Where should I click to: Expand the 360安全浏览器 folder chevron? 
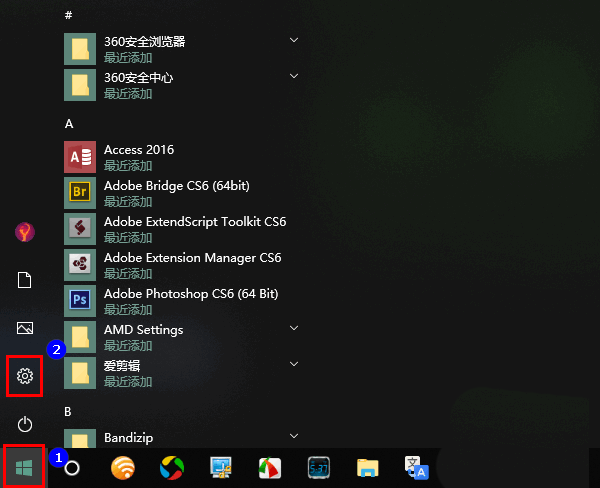pyautogui.click(x=294, y=40)
